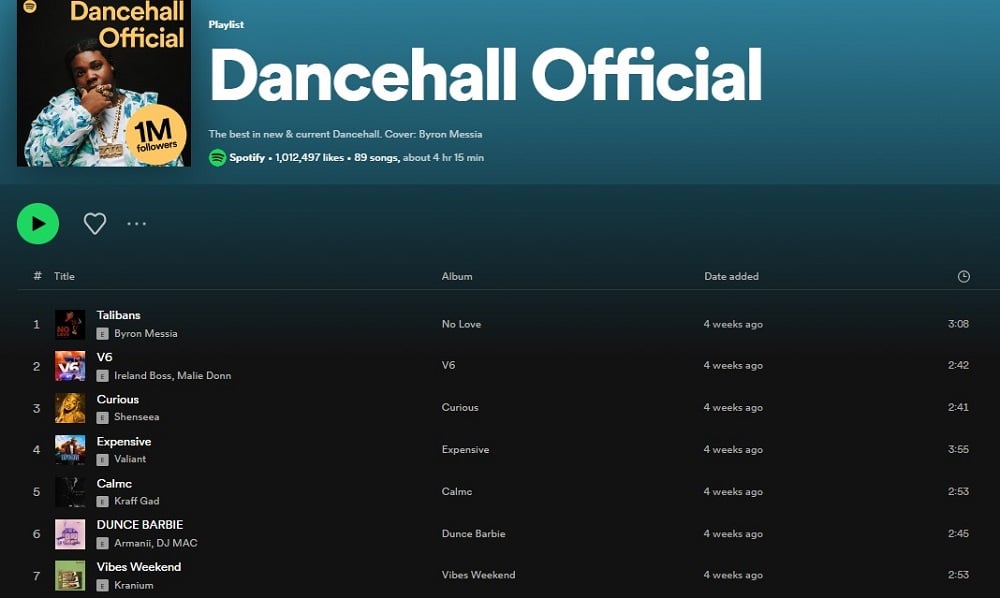
Task: Open the V6 song title
Action: coord(105,357)
